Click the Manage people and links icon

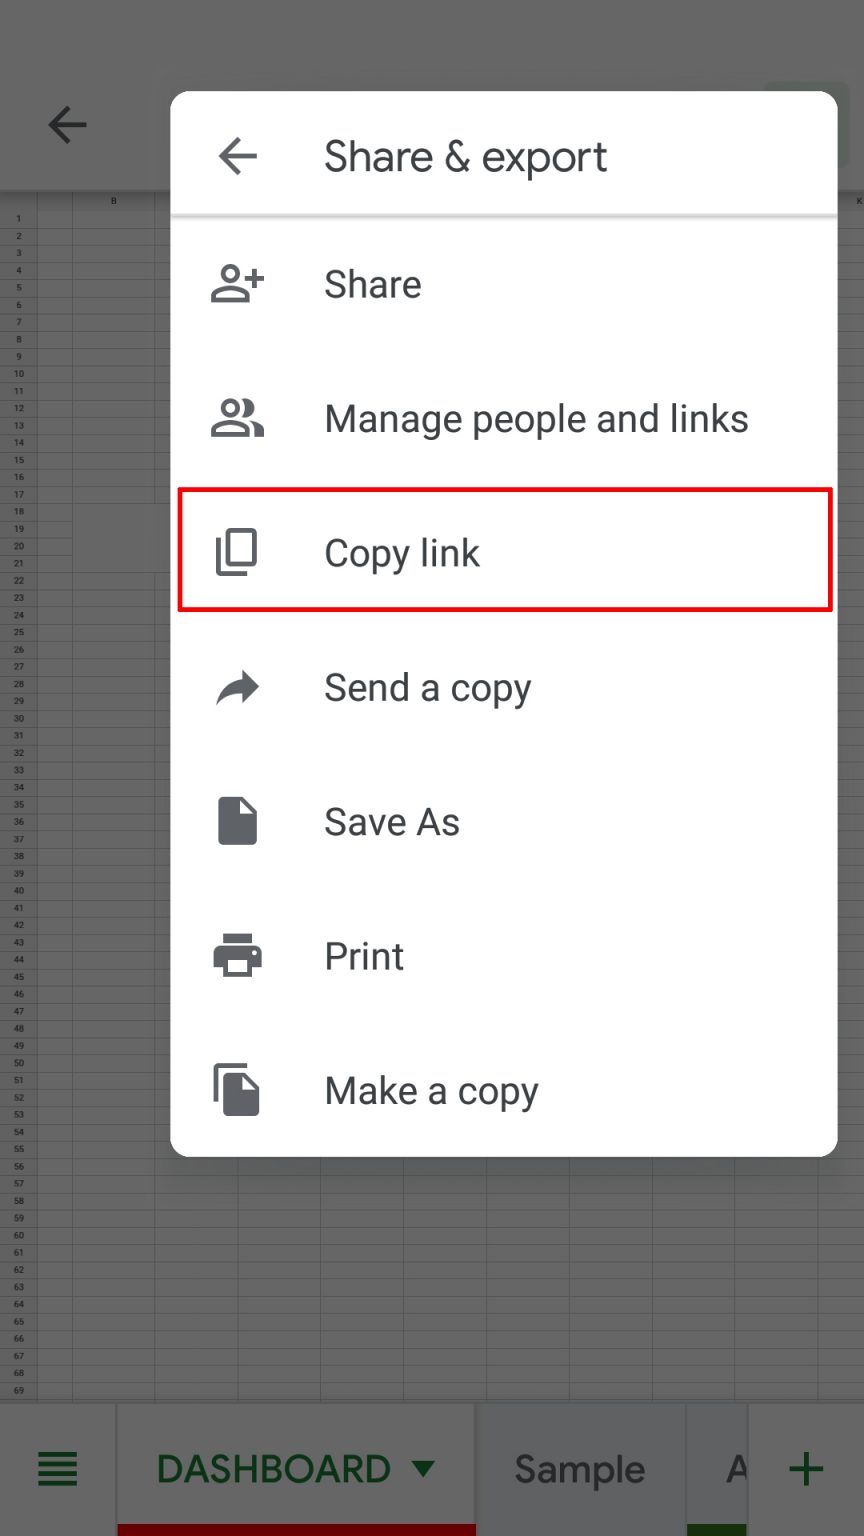coord(237,418)
